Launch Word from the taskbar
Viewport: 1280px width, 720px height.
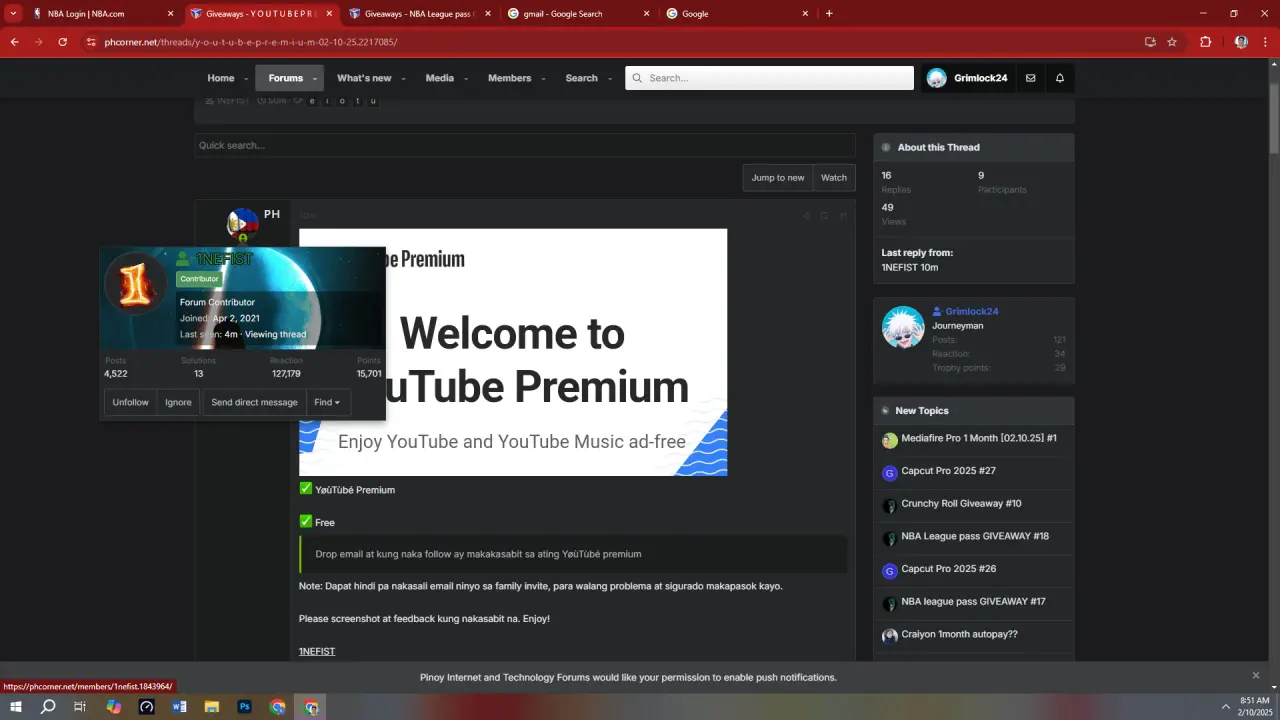tap(179, 707)
